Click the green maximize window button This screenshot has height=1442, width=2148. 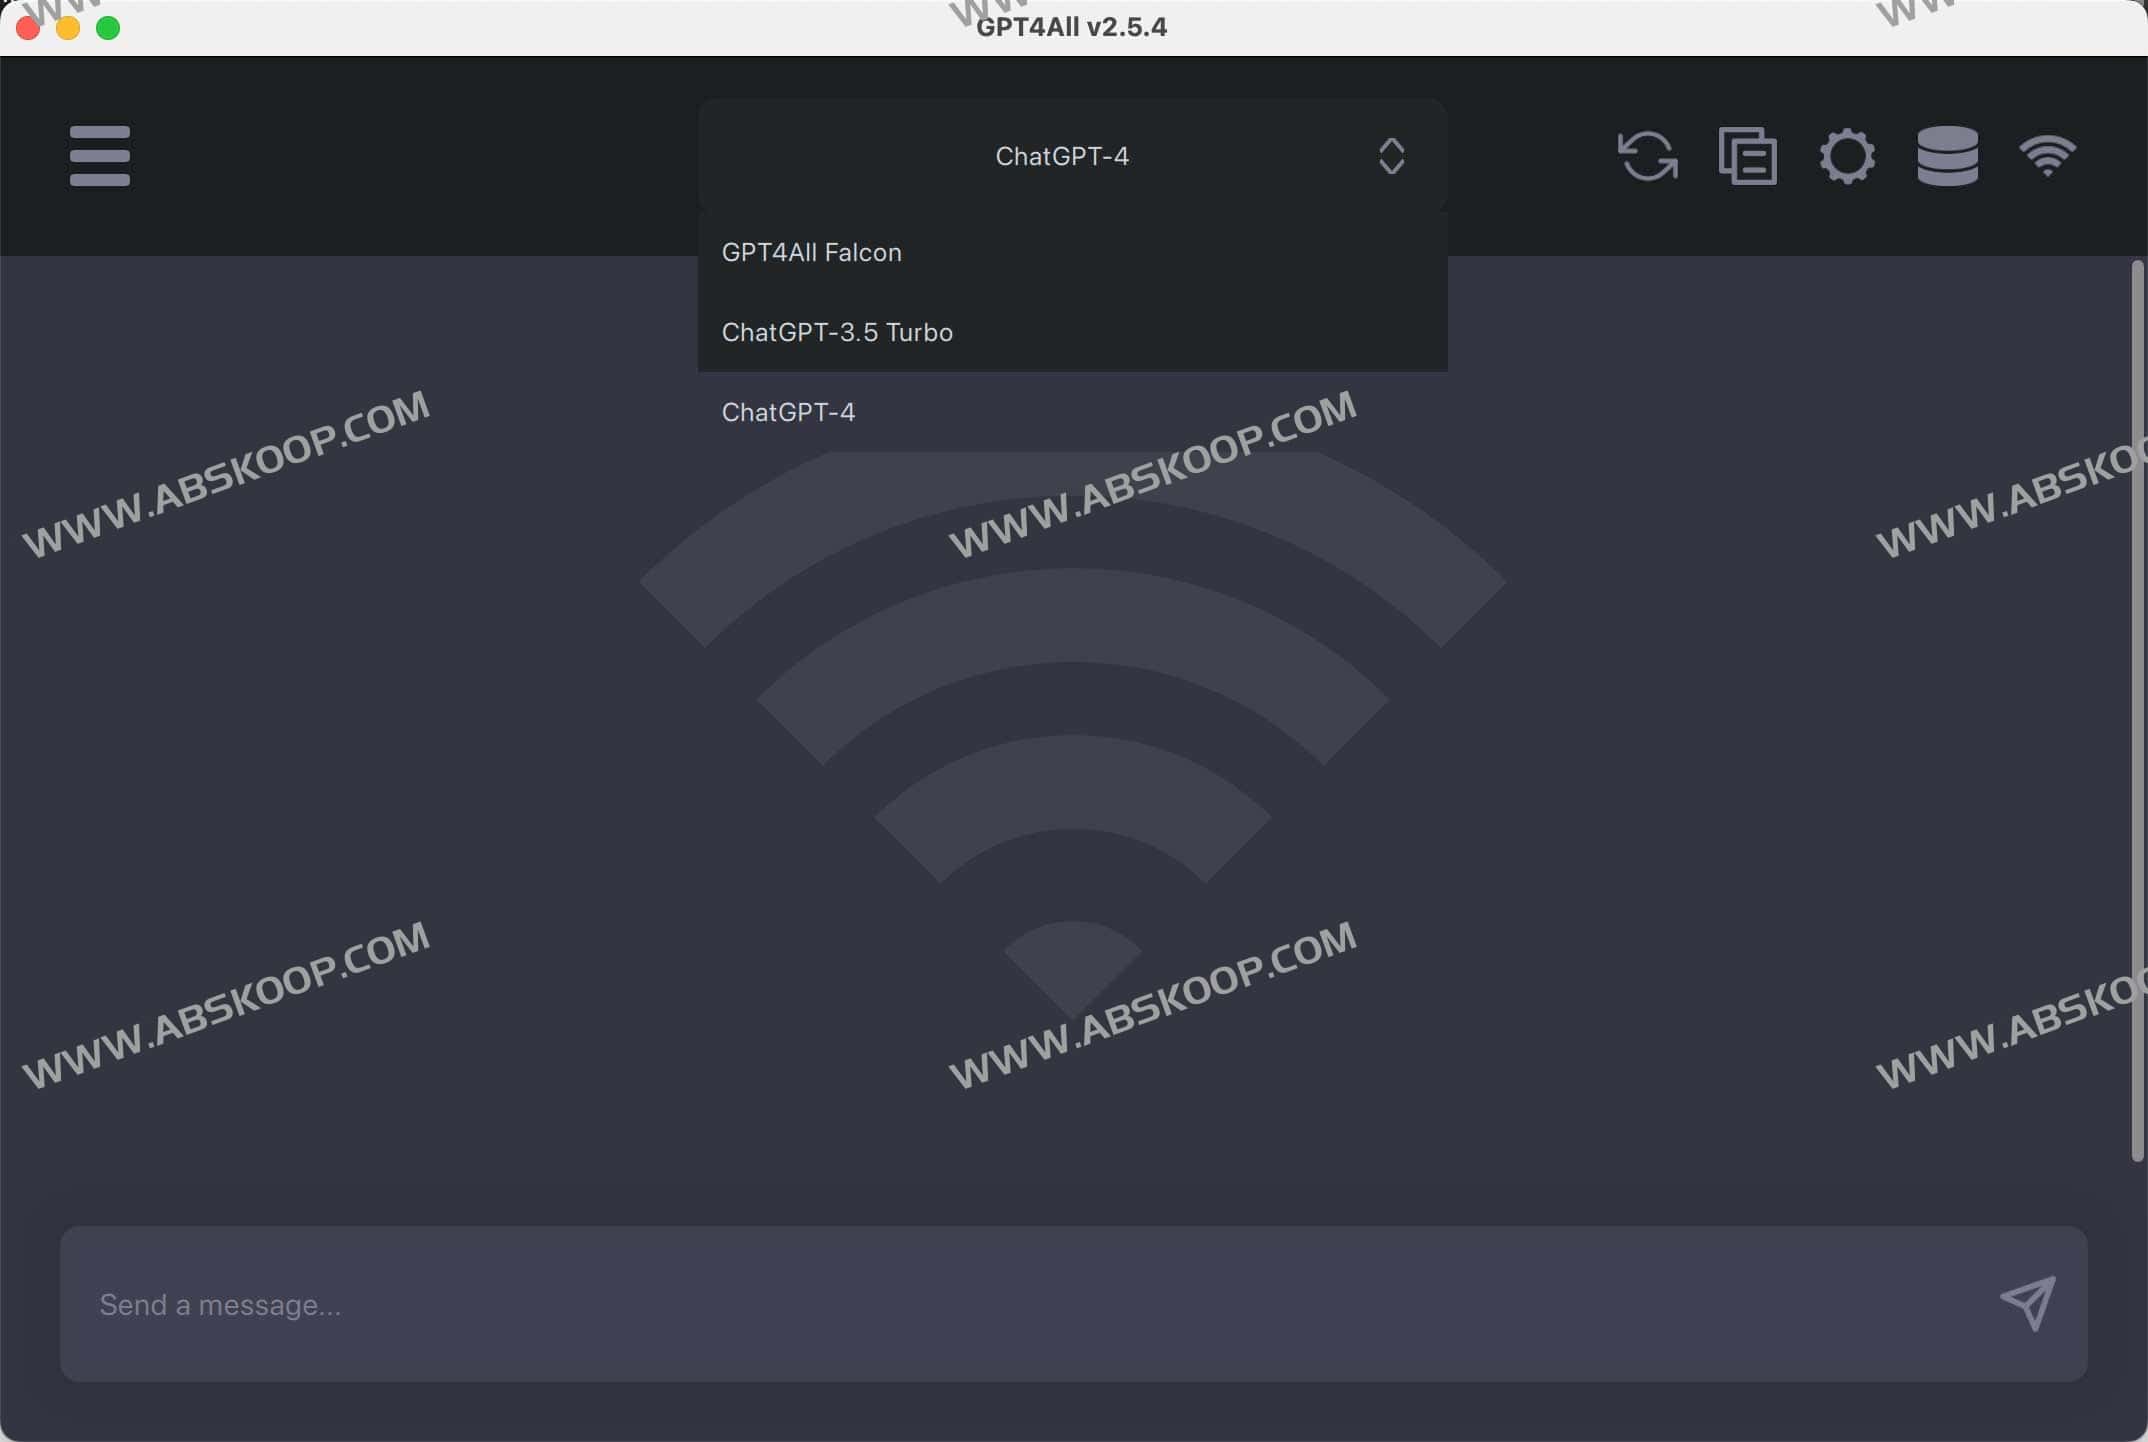108,28
